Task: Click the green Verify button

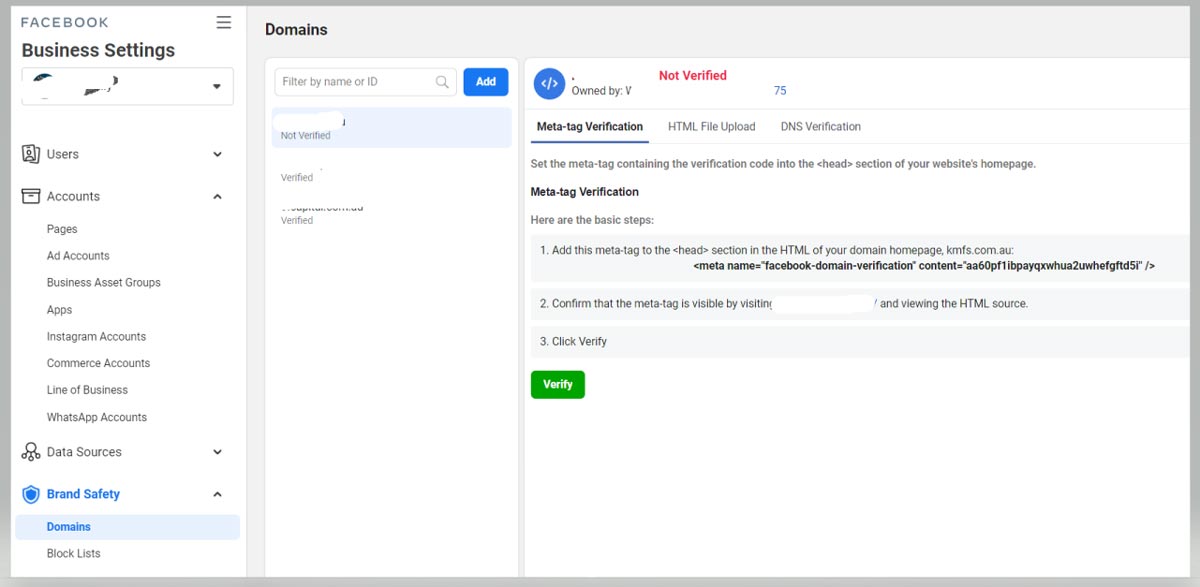Action: click(x=558, y=384)
